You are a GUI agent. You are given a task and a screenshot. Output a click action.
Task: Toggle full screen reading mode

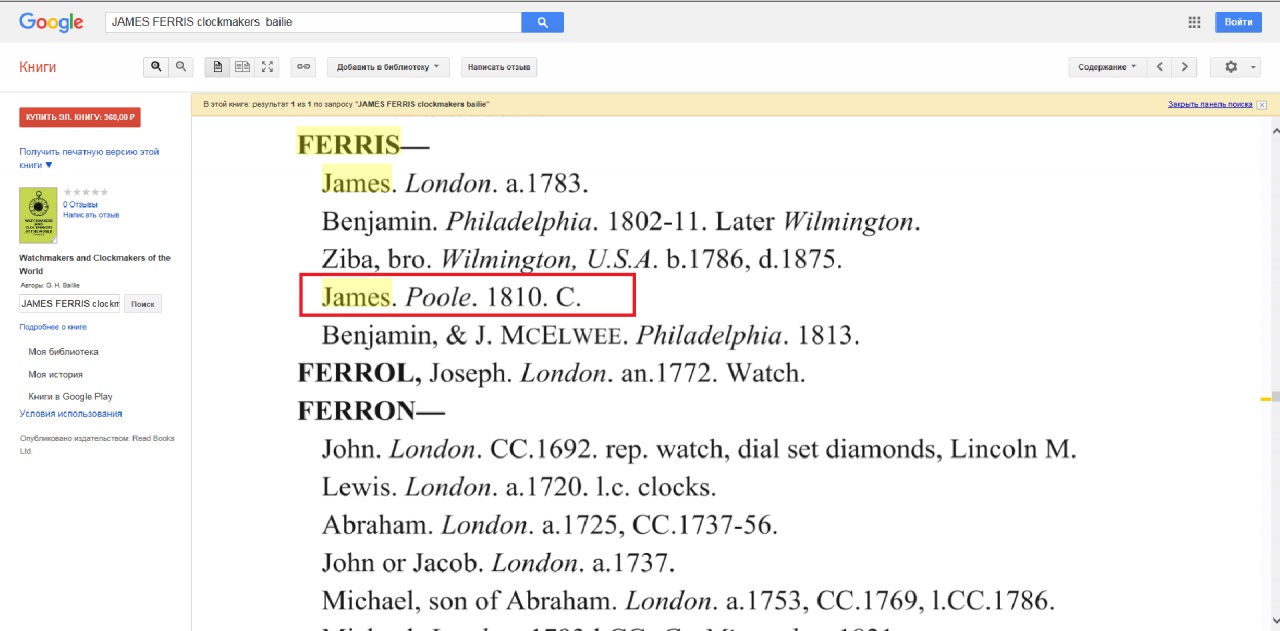click(267, 67)
